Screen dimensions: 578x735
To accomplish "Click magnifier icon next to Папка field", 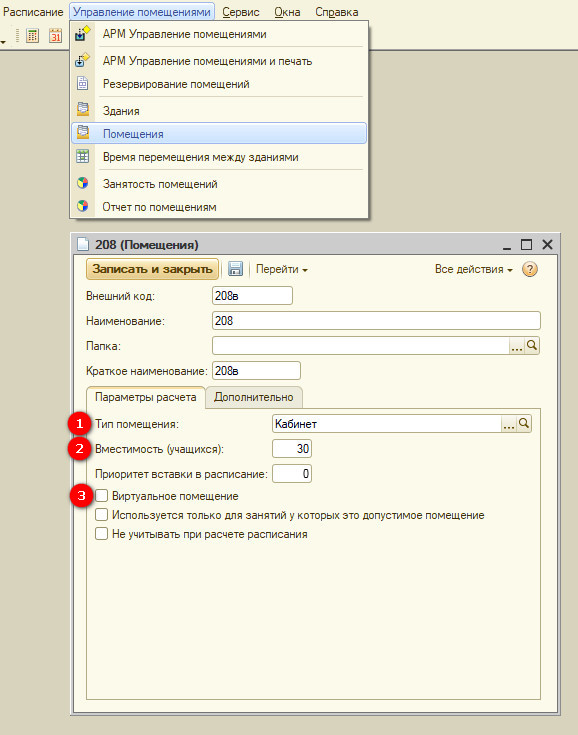I will click(532, 346).
